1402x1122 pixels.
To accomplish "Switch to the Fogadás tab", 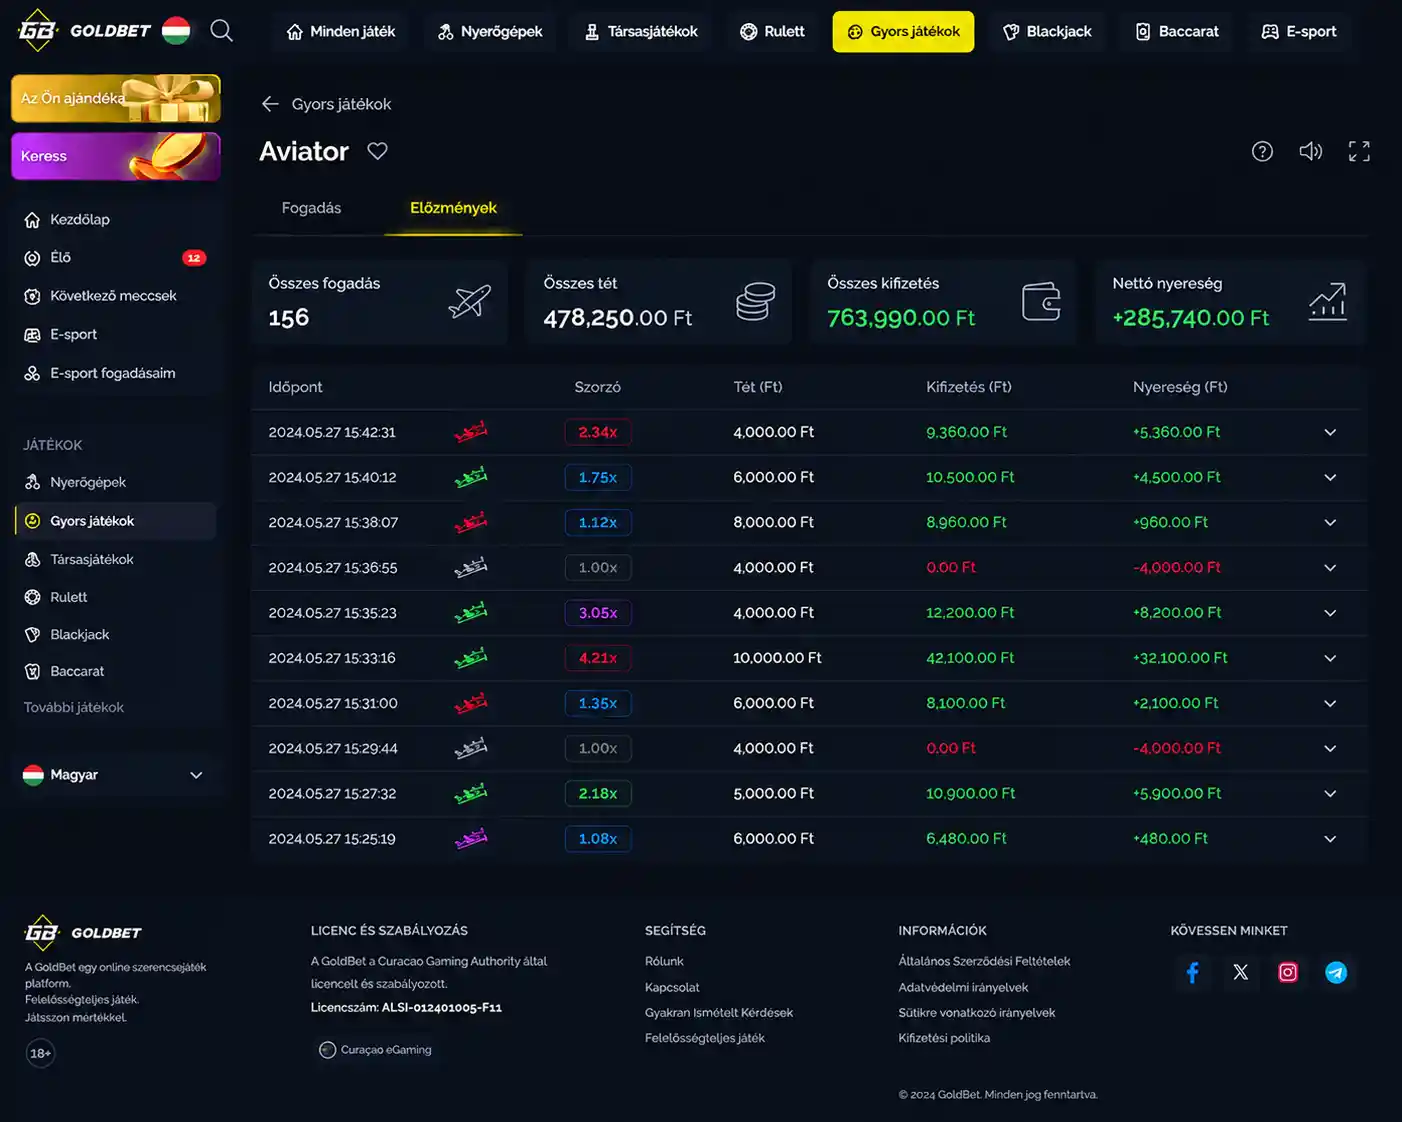I will click(x=311, y=208).
